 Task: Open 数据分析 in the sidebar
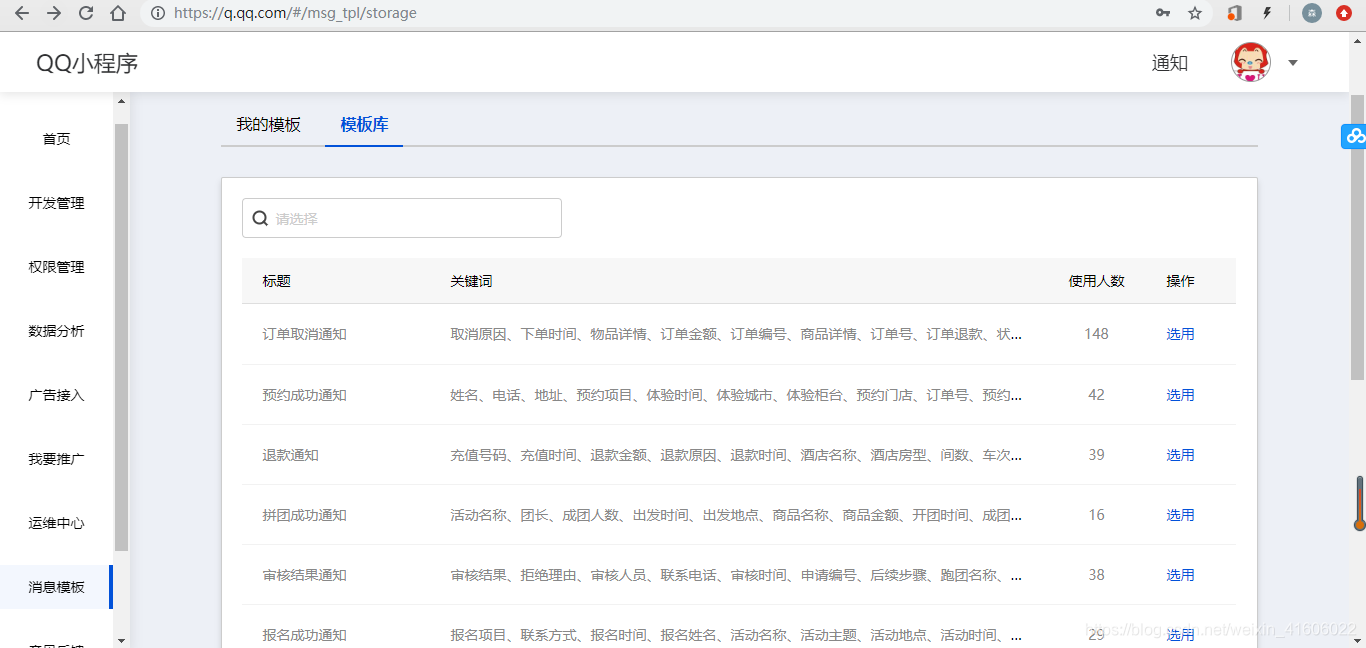(57, 331)
